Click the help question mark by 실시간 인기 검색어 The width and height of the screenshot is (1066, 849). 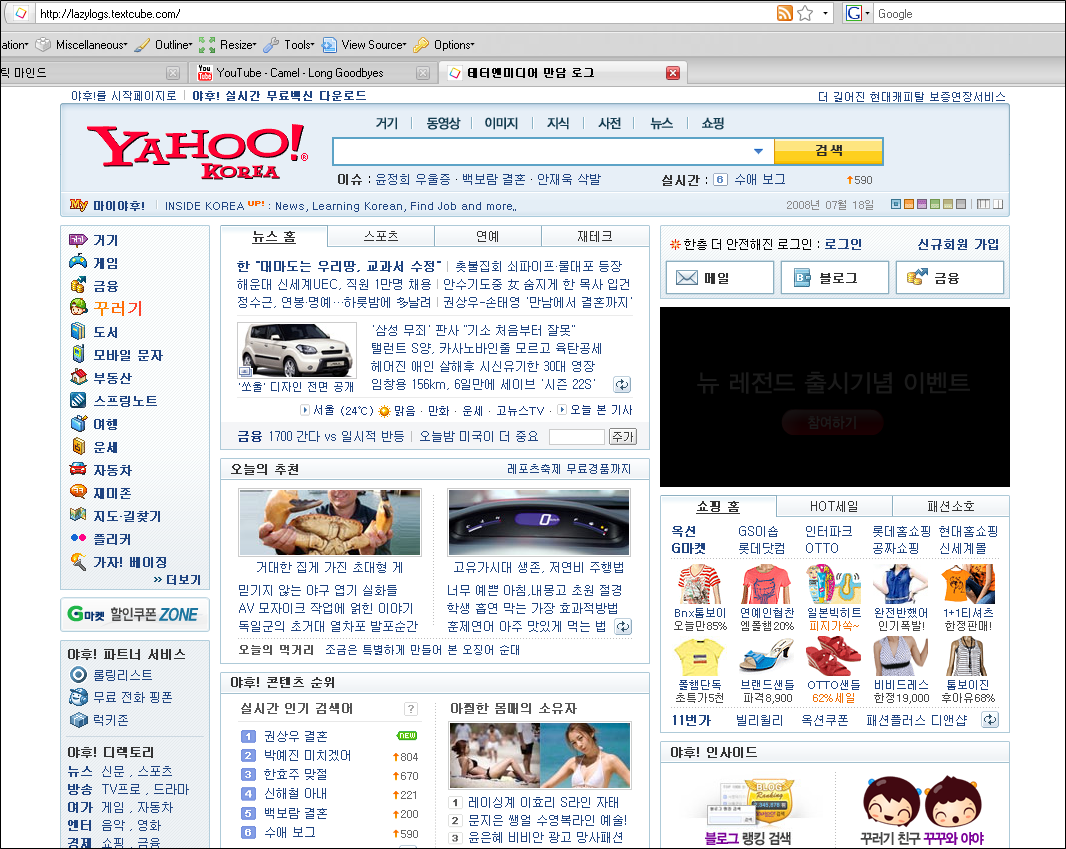411,709
